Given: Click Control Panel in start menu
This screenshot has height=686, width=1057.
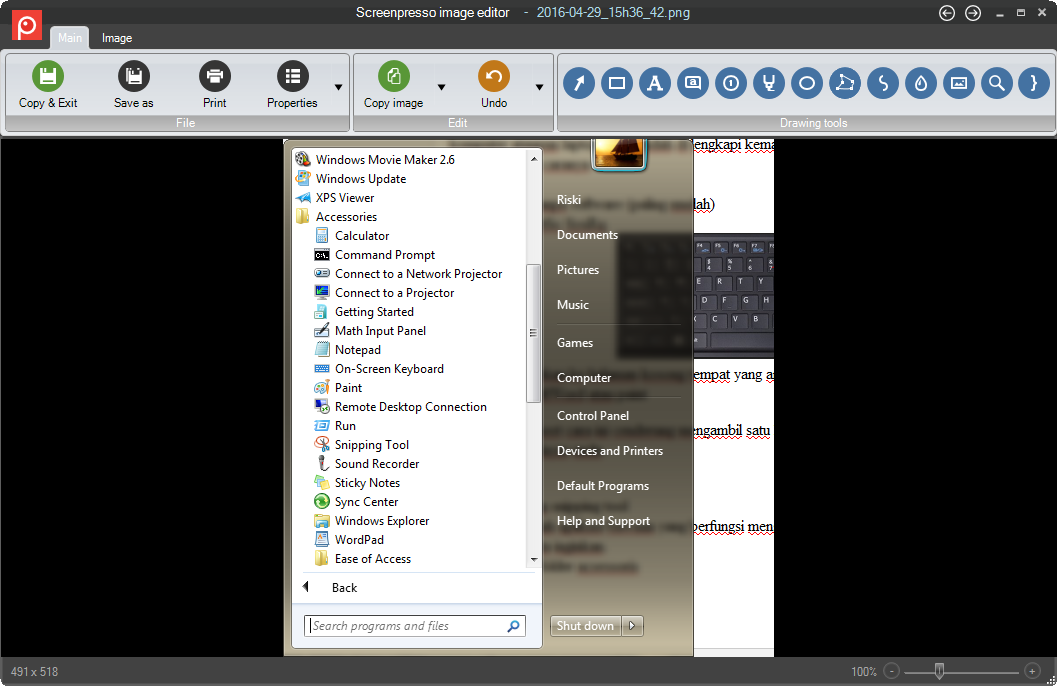Looking at the screenshot, I should 593,416.
